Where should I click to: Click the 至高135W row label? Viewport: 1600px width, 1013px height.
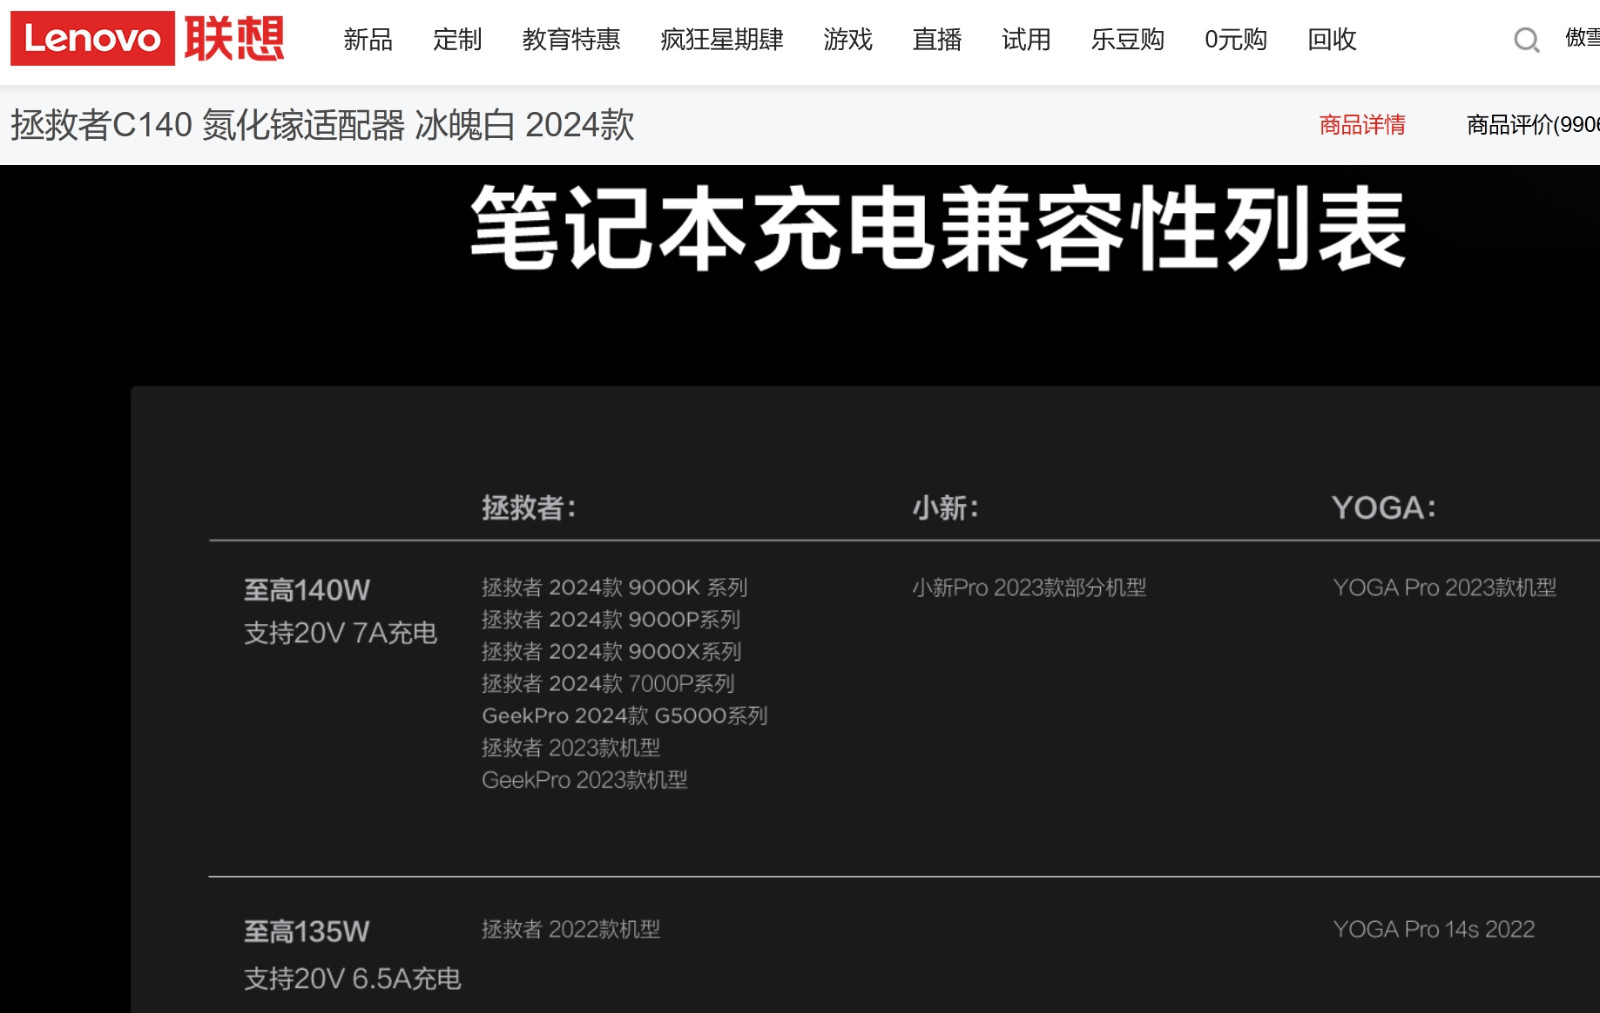coord(307,932)
